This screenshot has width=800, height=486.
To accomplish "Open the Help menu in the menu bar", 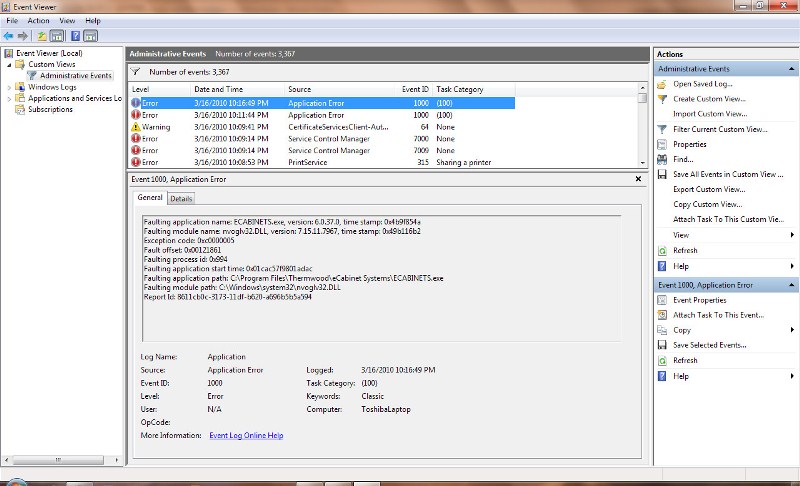I will point(93,21).
